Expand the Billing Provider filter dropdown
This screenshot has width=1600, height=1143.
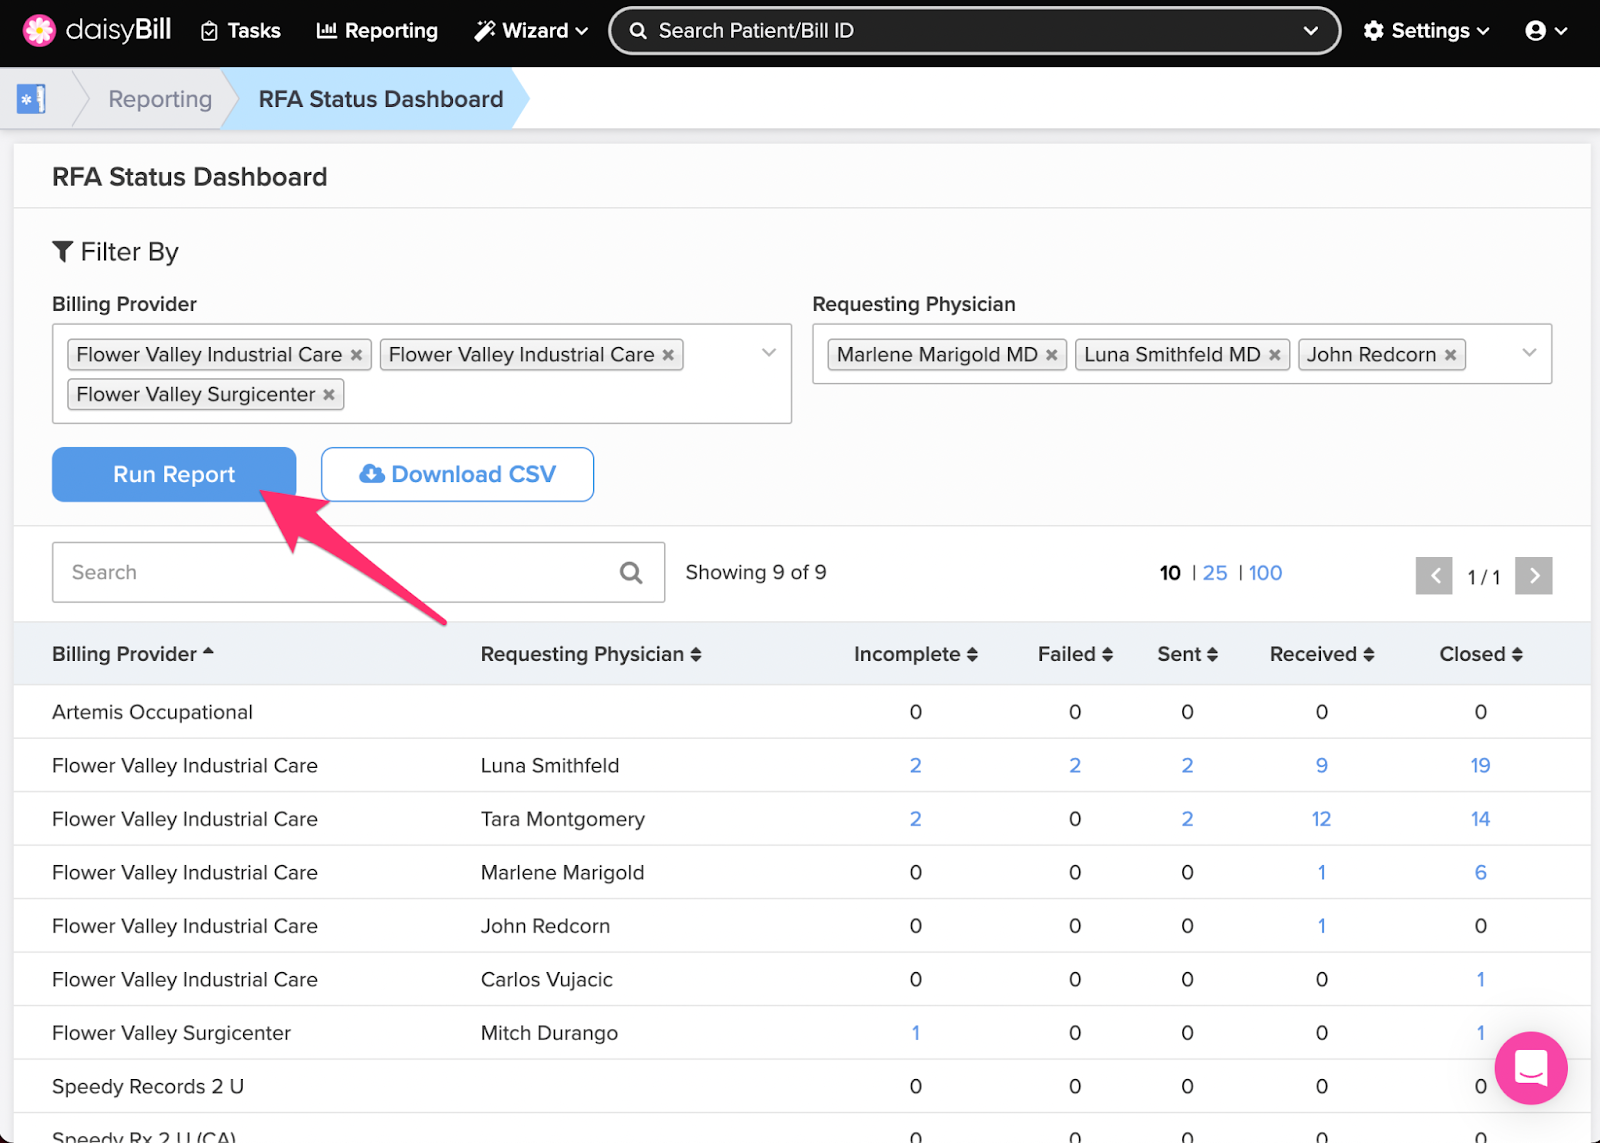tap(769, 352)
